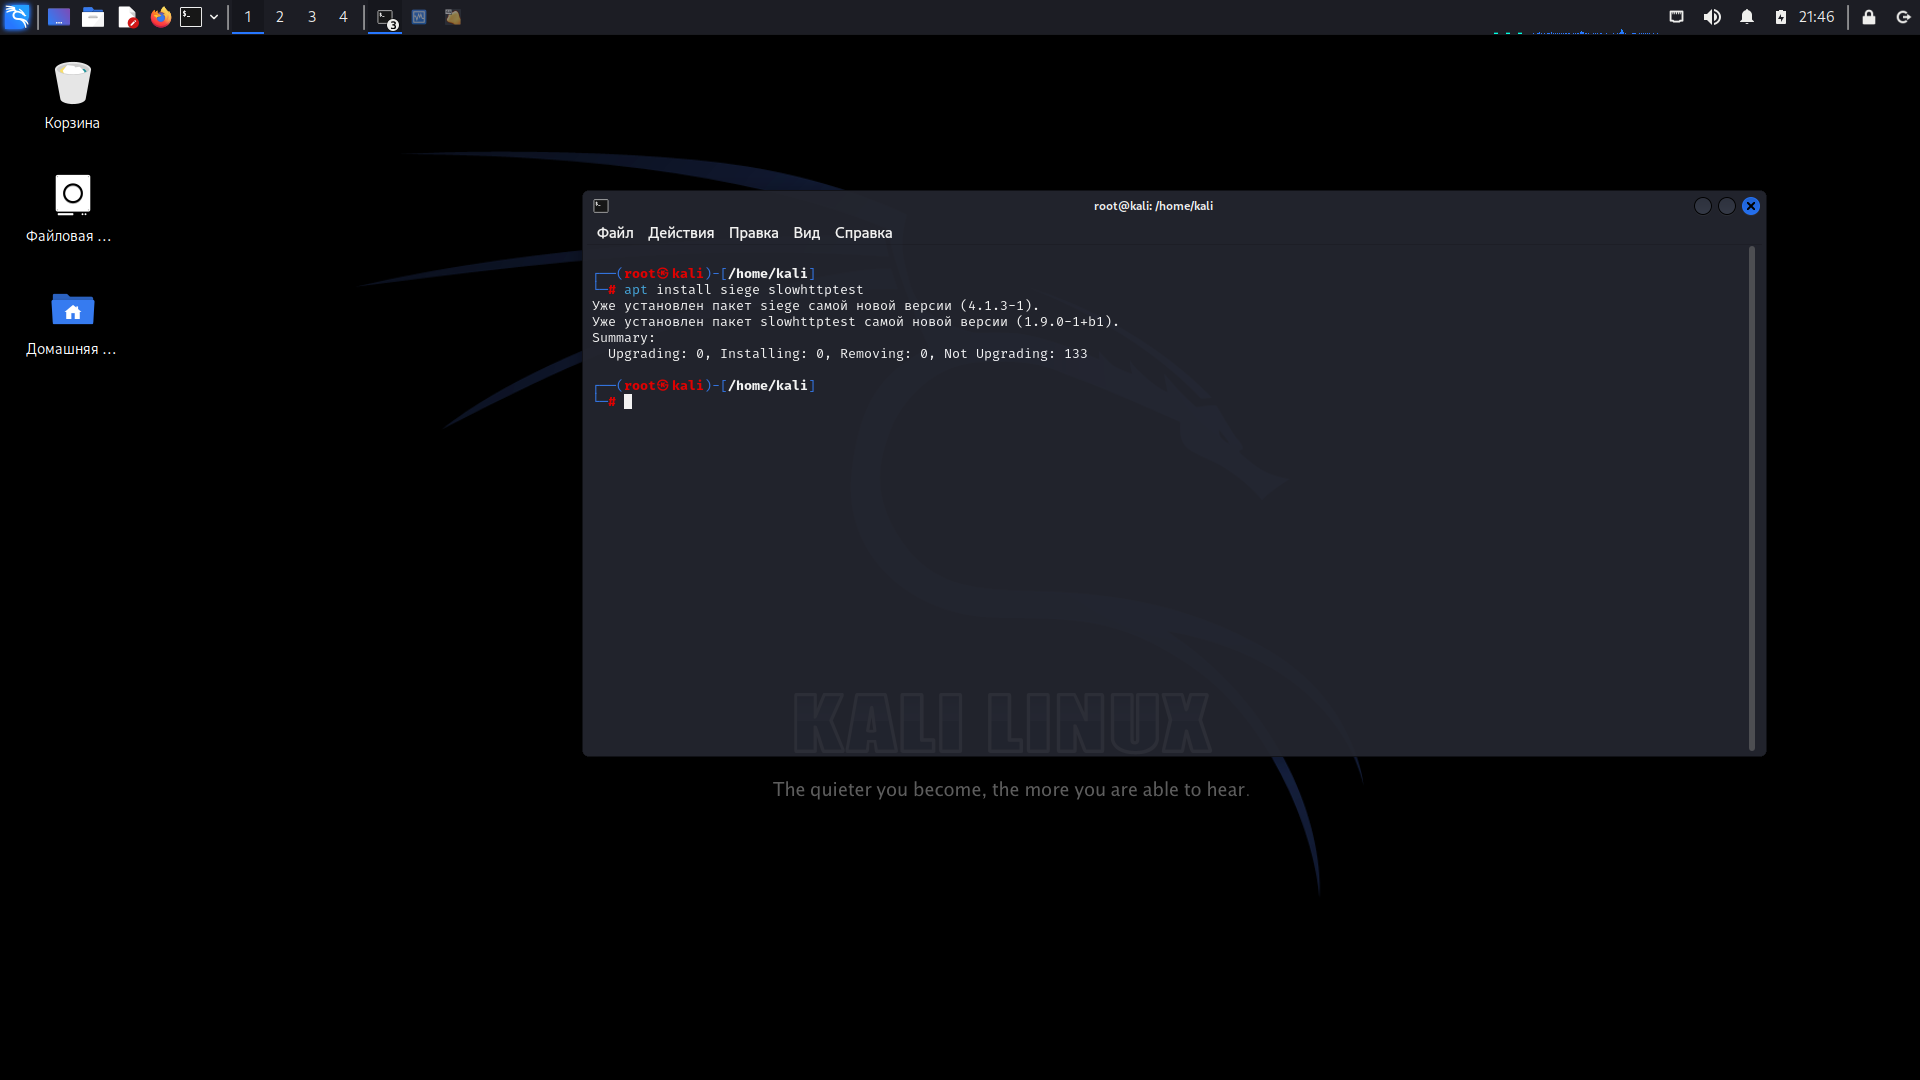Open the Справка menu in the terminal
Image resolution: width=1920 pixels, height=1080 pixels.
pos(864,233)
